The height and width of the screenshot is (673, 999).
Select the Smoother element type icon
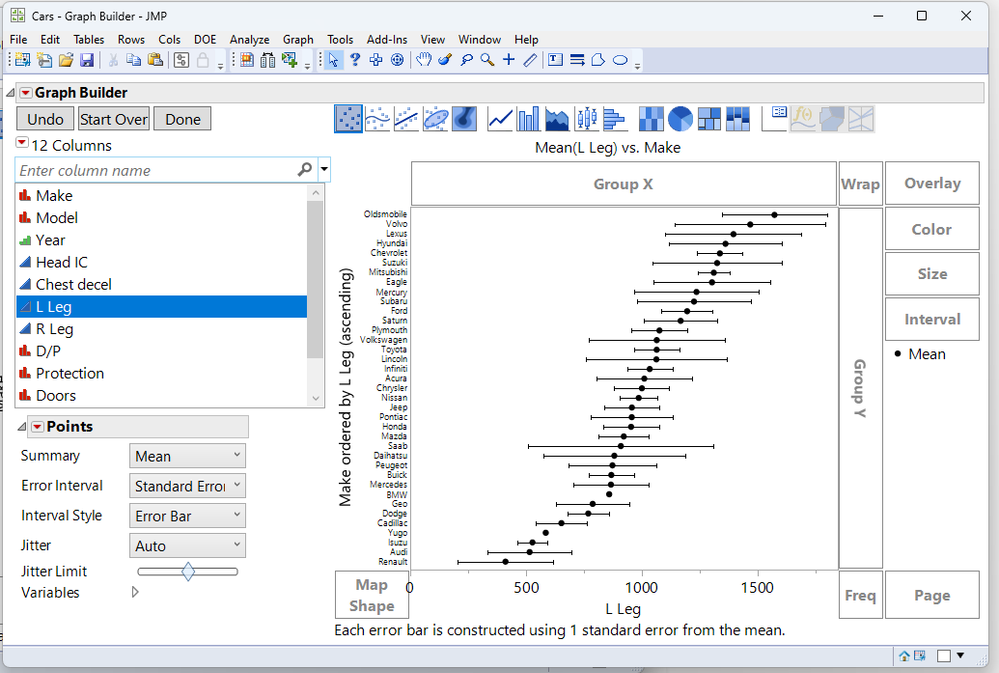pos(378,119)
